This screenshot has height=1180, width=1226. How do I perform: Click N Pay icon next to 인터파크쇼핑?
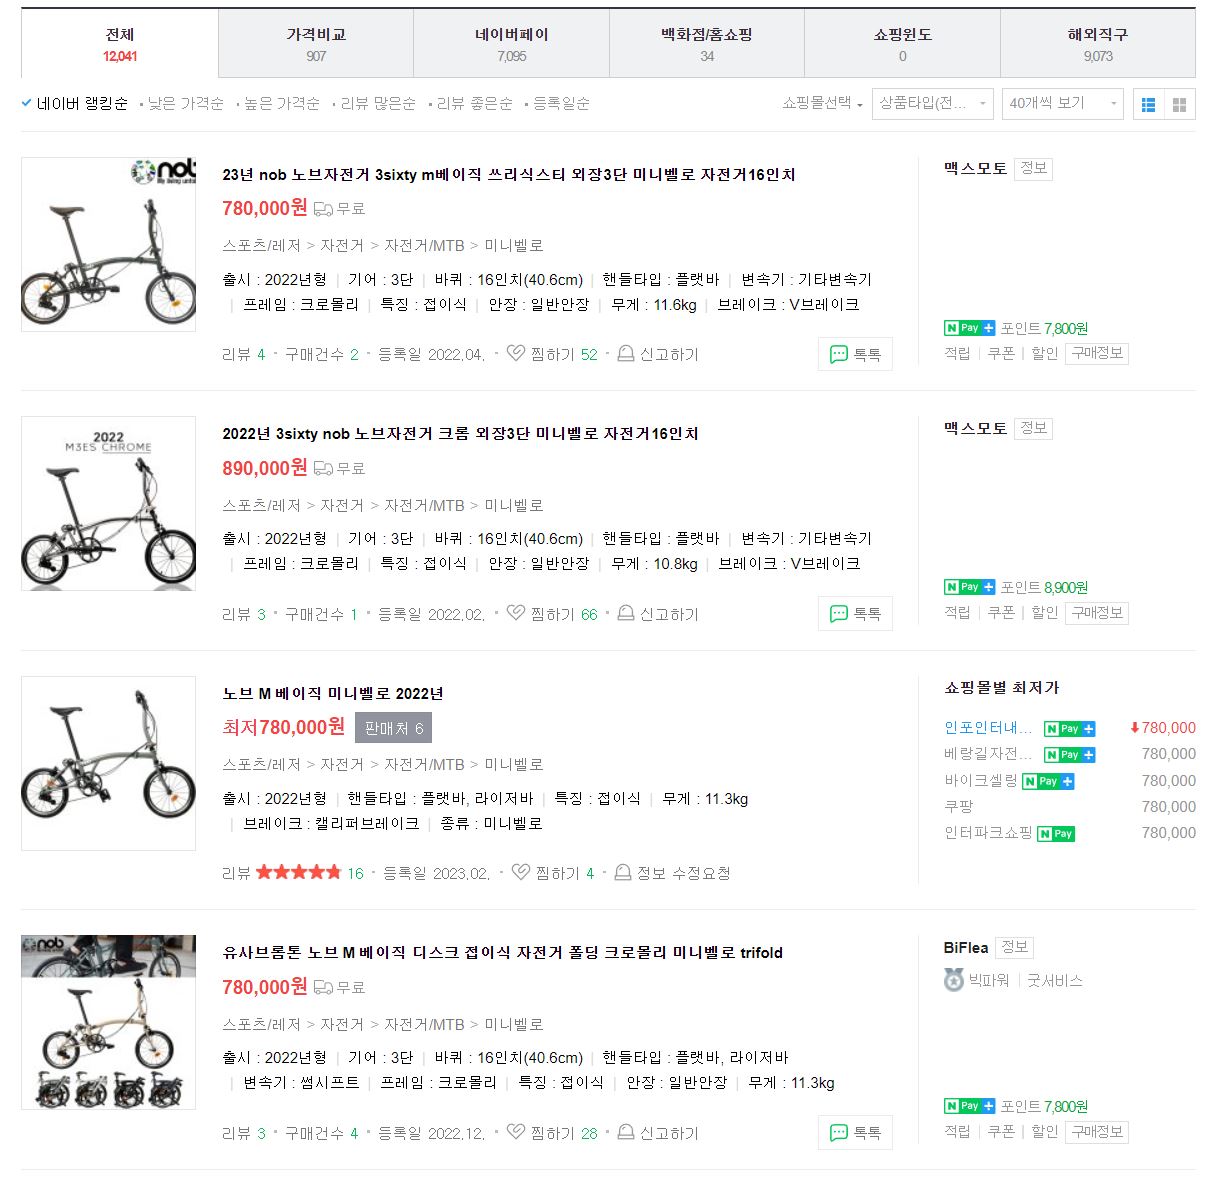click(1055, 833)
